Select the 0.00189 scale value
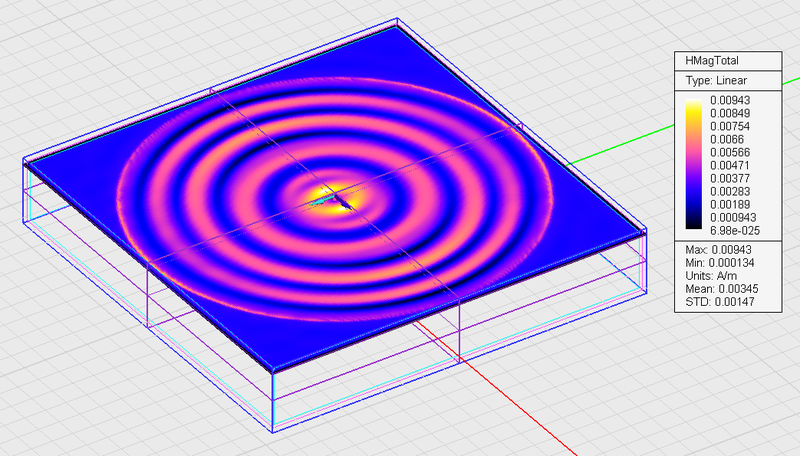The image size is (800, 456). [x=730, y=205]
